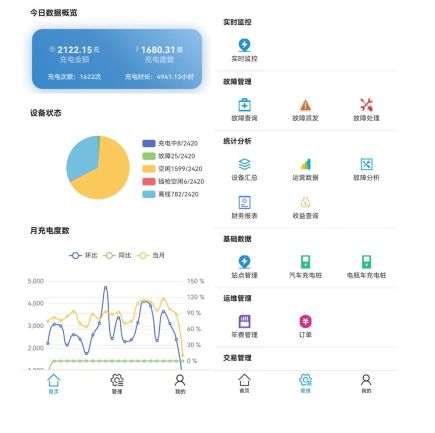
Task: Open 站点管理 icon
Action: [244, 262]
